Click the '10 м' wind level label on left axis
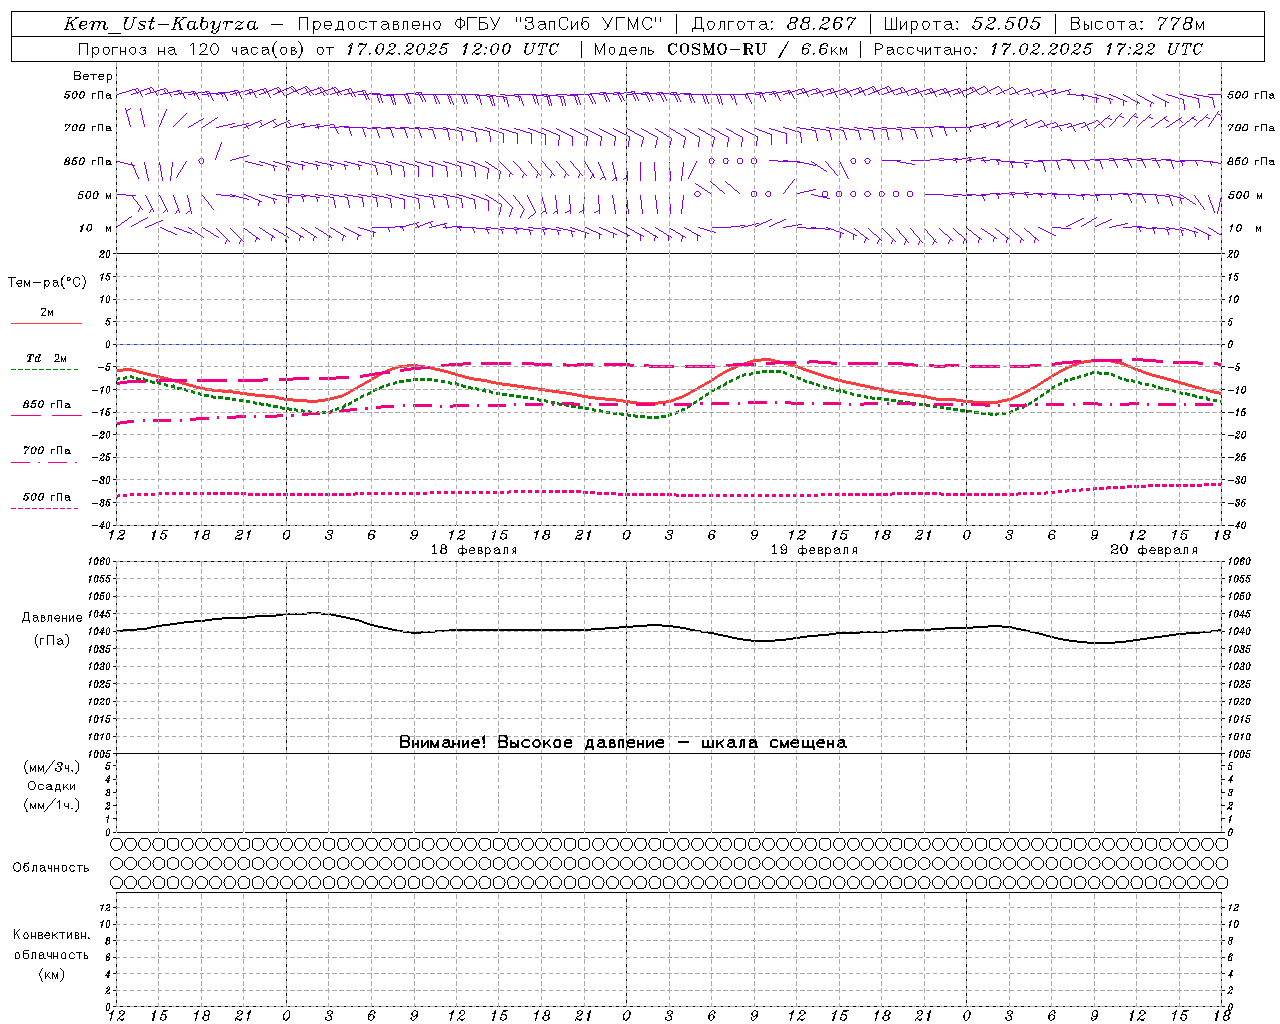The image size is (1280, 1024). 95,228
